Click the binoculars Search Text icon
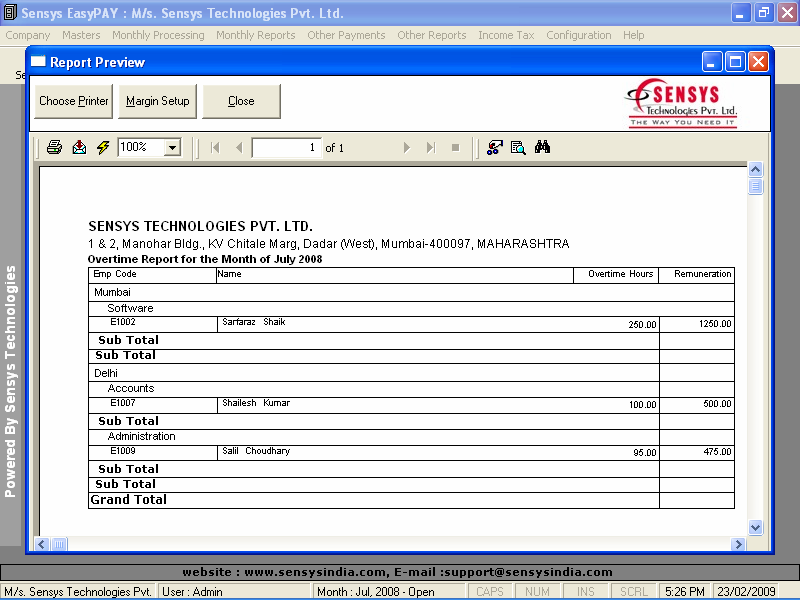The width and height of the screenshot is (800, 600). click(542, 147)
